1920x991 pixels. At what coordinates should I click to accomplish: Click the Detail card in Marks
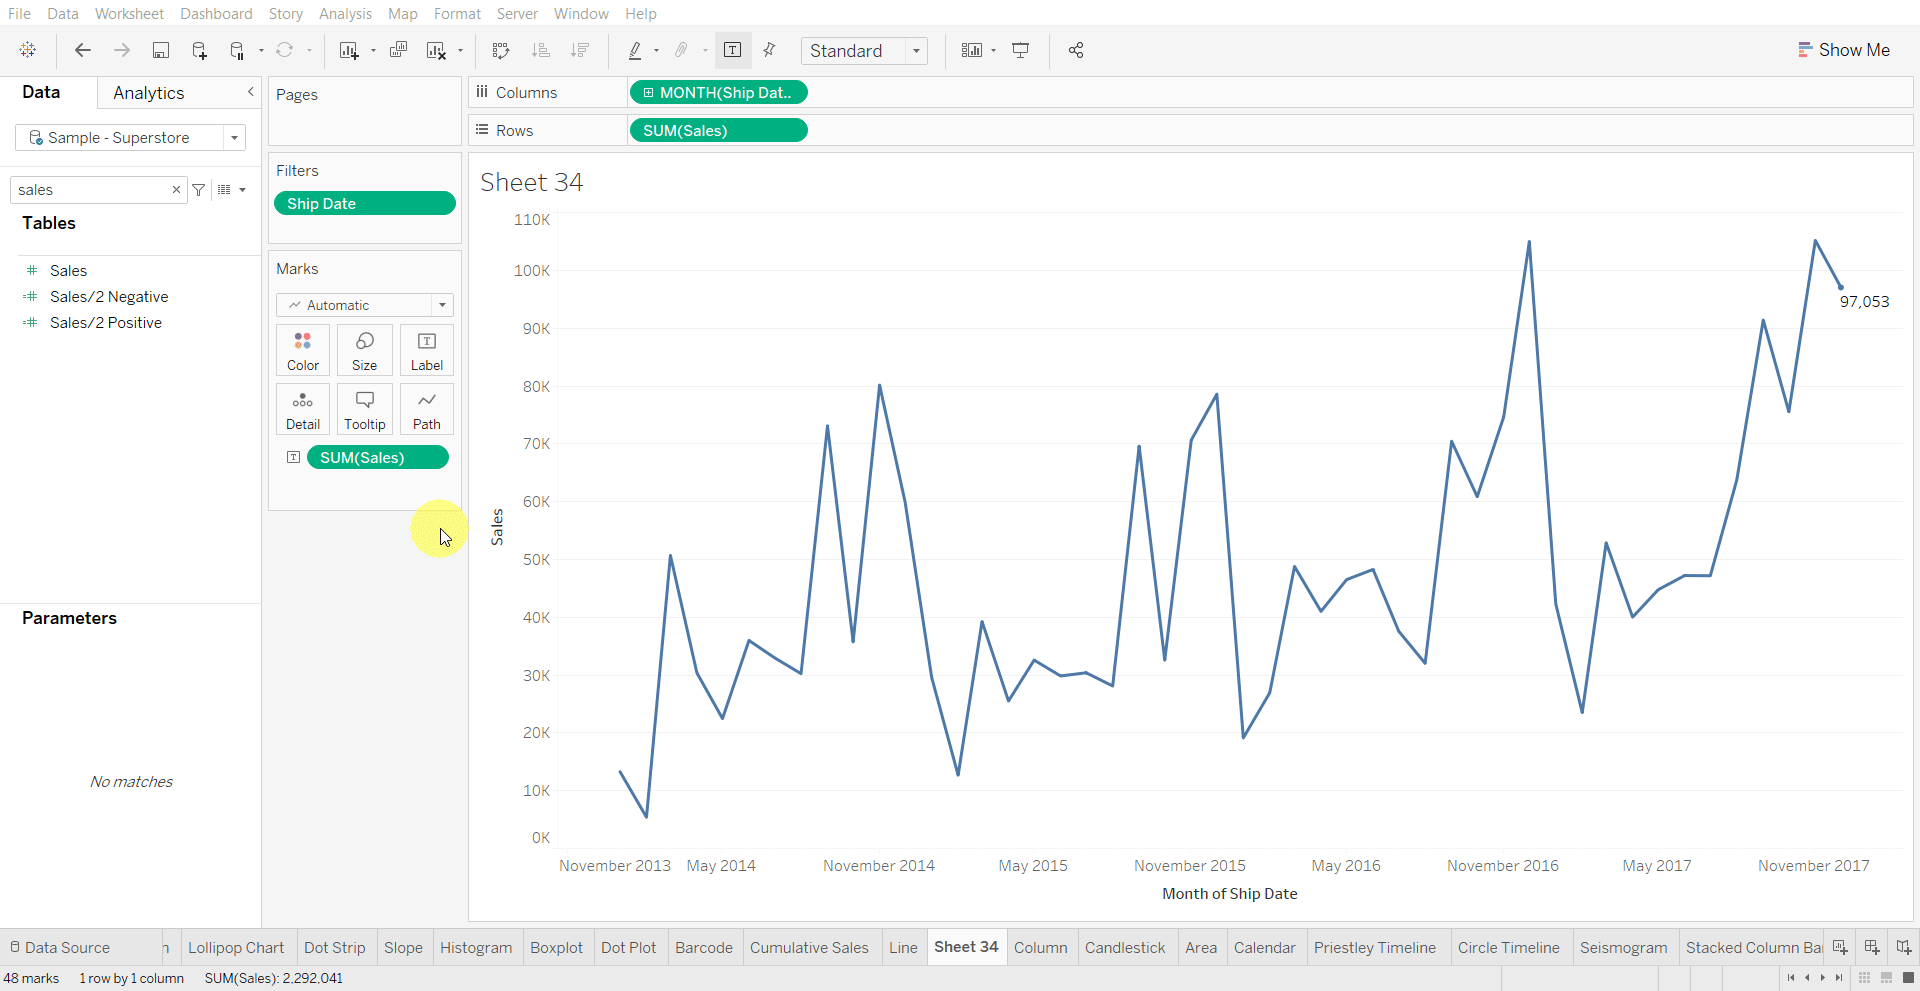303,410
